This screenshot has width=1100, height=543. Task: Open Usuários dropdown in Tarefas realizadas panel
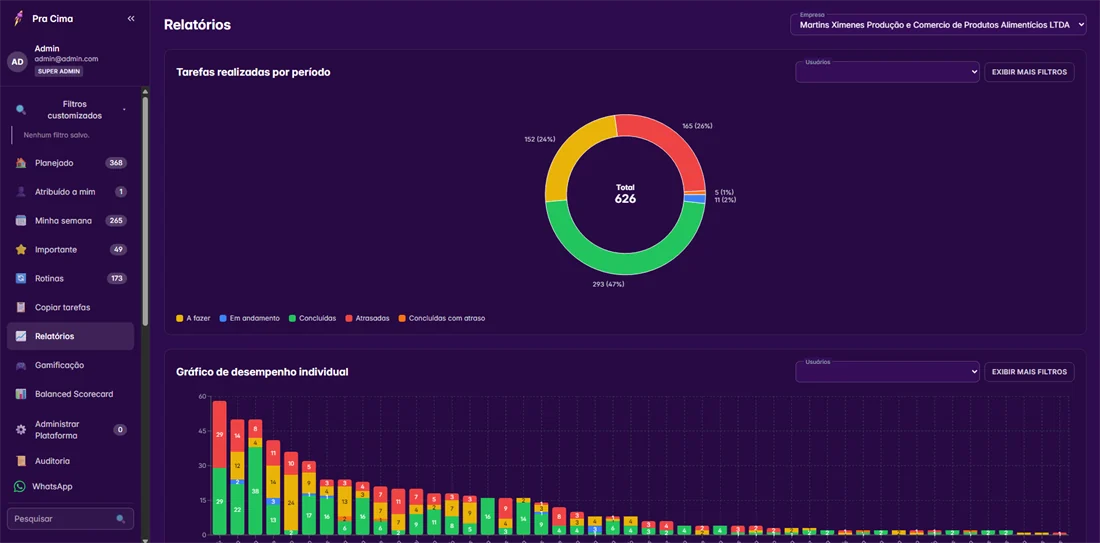pyautogui.click(x=887, y=72)
